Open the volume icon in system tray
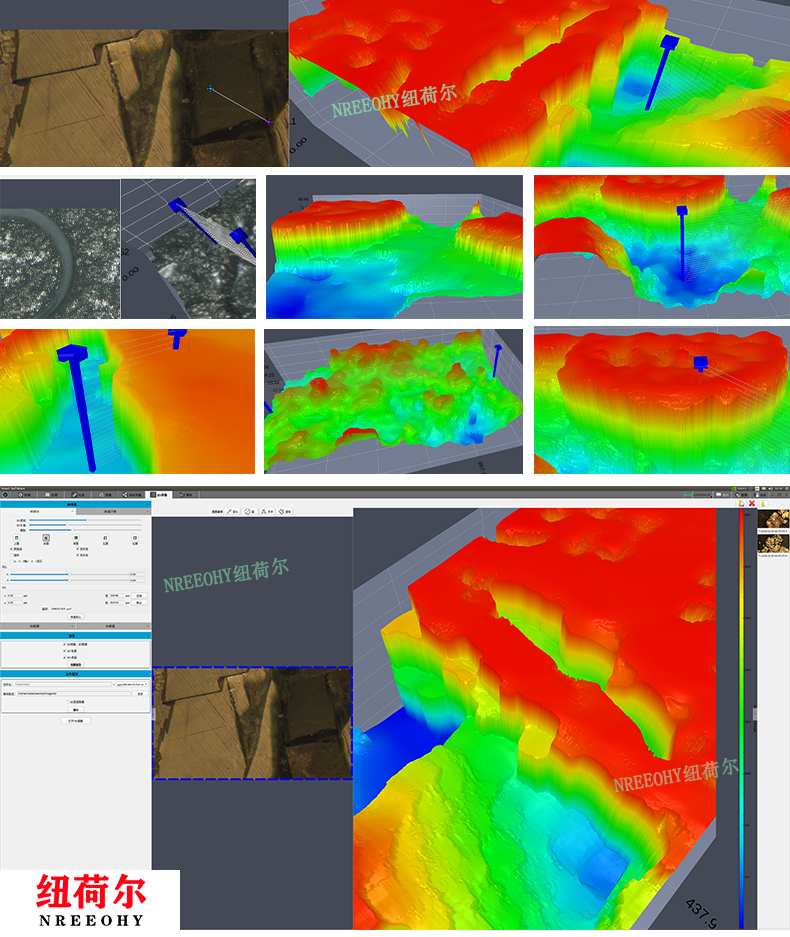The width and height of the screenshot is (790, 937). [x=770, y=489]
